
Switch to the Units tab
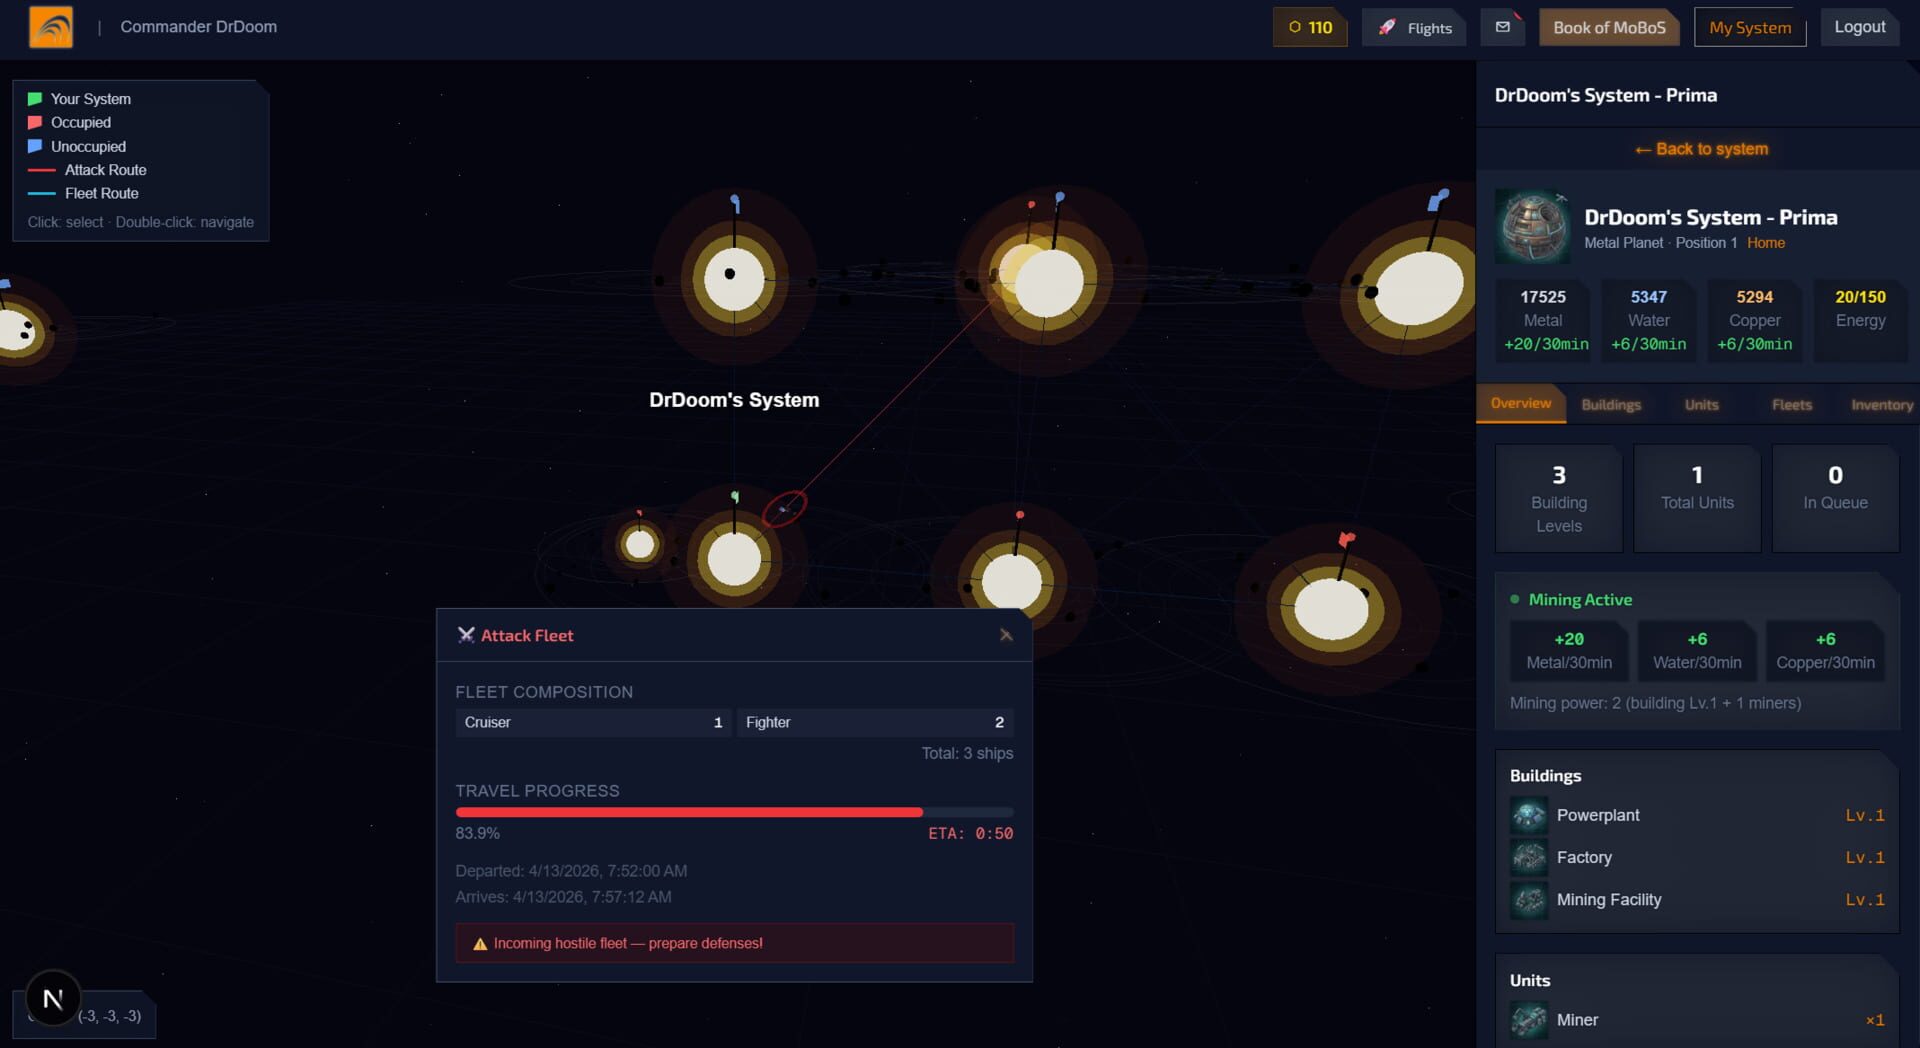1701,404
